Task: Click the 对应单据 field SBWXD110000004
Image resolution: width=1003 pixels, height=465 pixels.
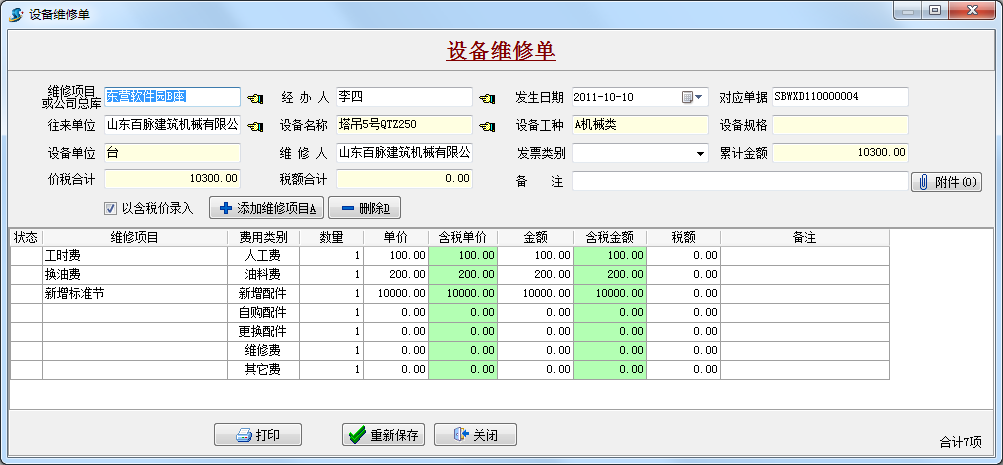Action: coord(840,97)
